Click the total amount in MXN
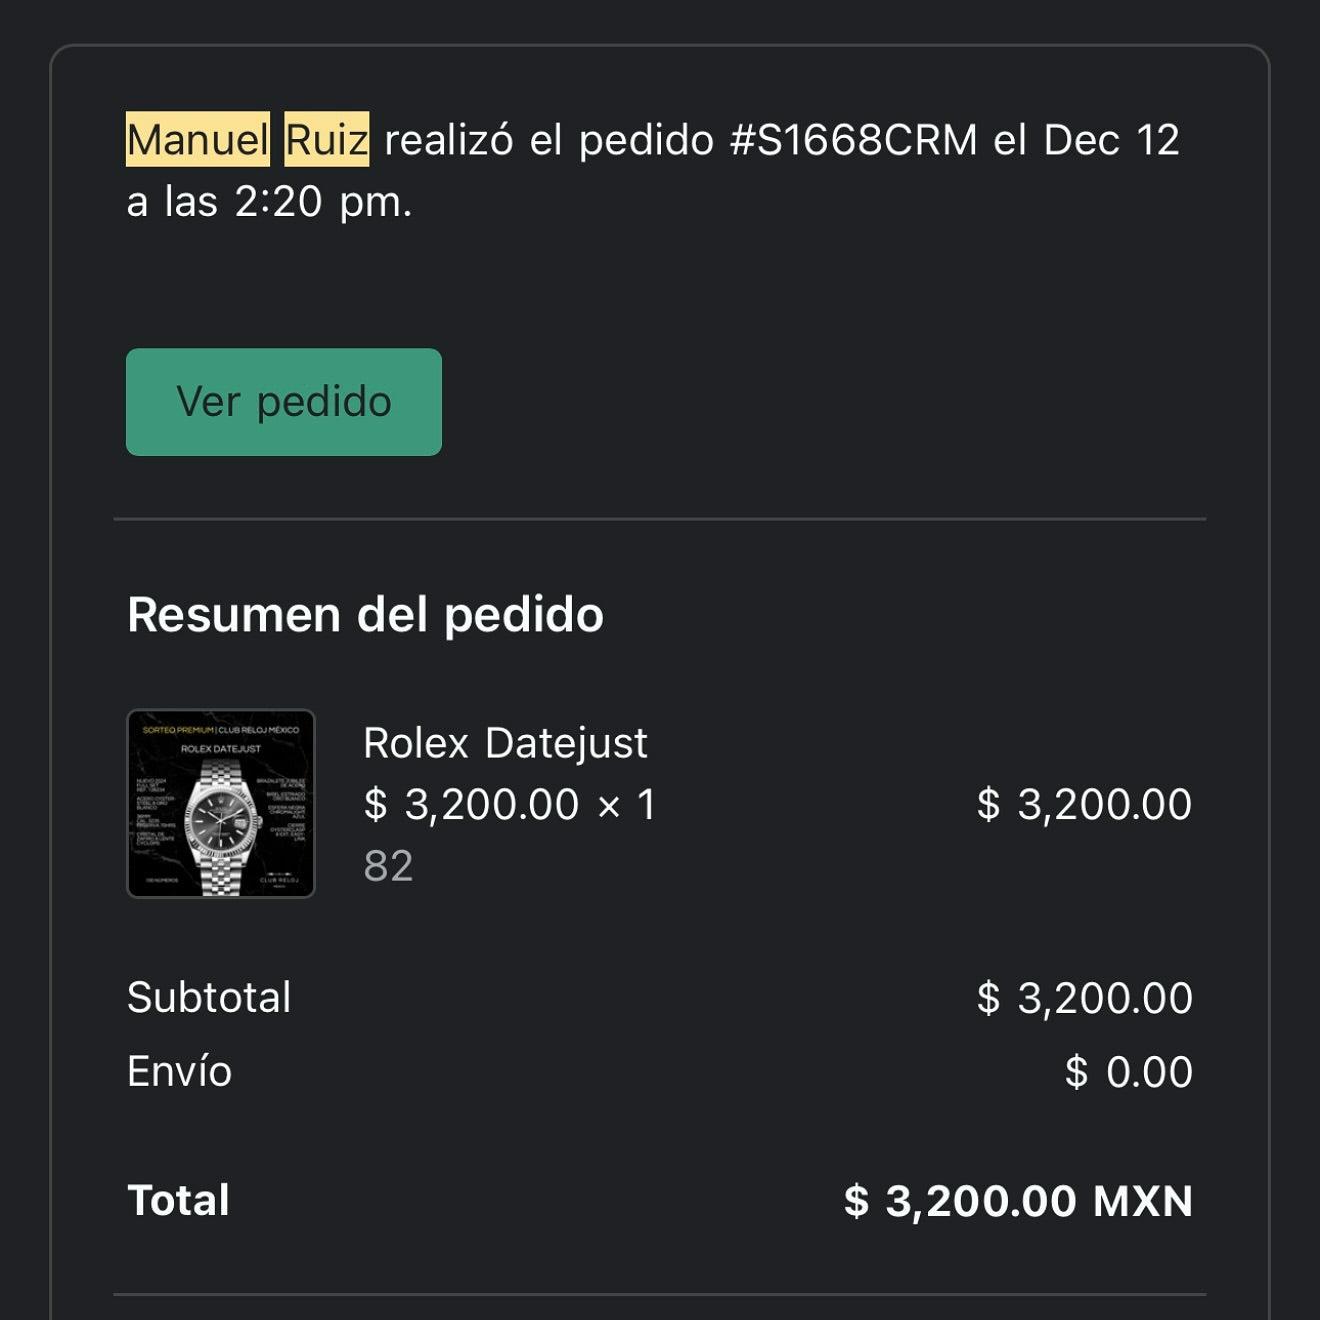This screenshot has height=1320, width=1320. 1018,1201
